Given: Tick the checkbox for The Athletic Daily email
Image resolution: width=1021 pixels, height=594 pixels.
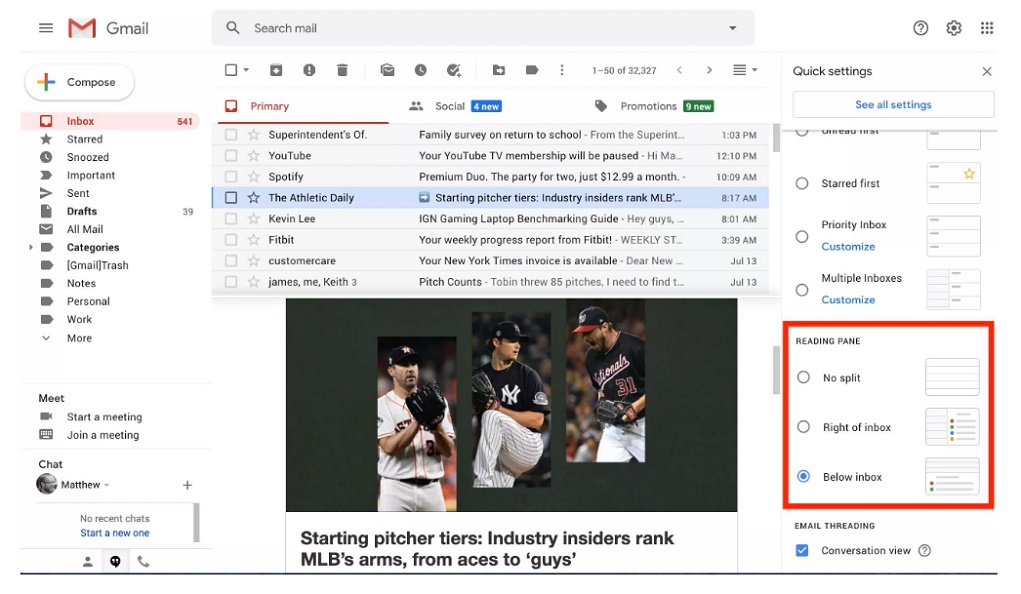Looking at the screenshot, I should [231, 197].
